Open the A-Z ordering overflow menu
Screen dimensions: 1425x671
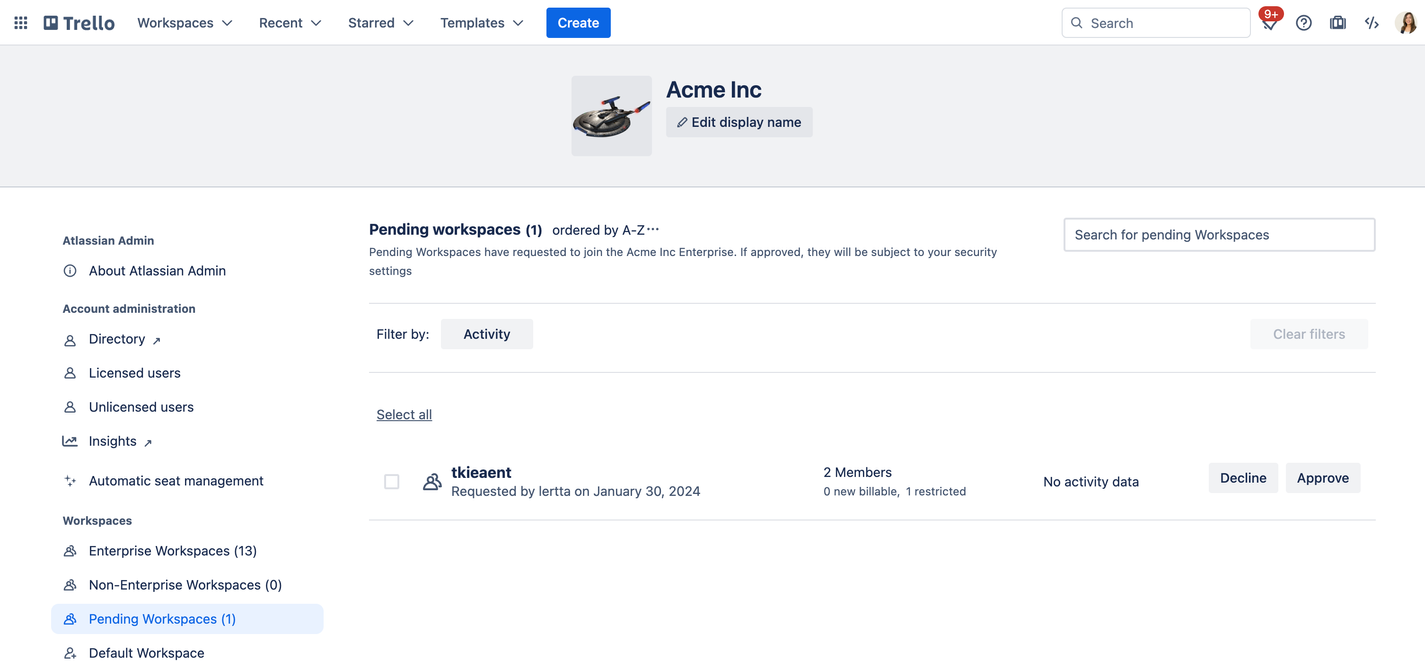(654, 229)
